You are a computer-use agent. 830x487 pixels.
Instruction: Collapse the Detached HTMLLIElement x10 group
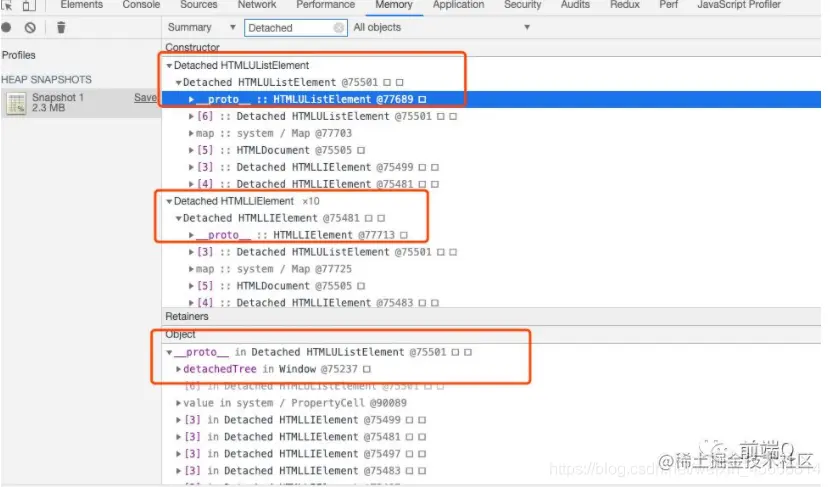169,201
